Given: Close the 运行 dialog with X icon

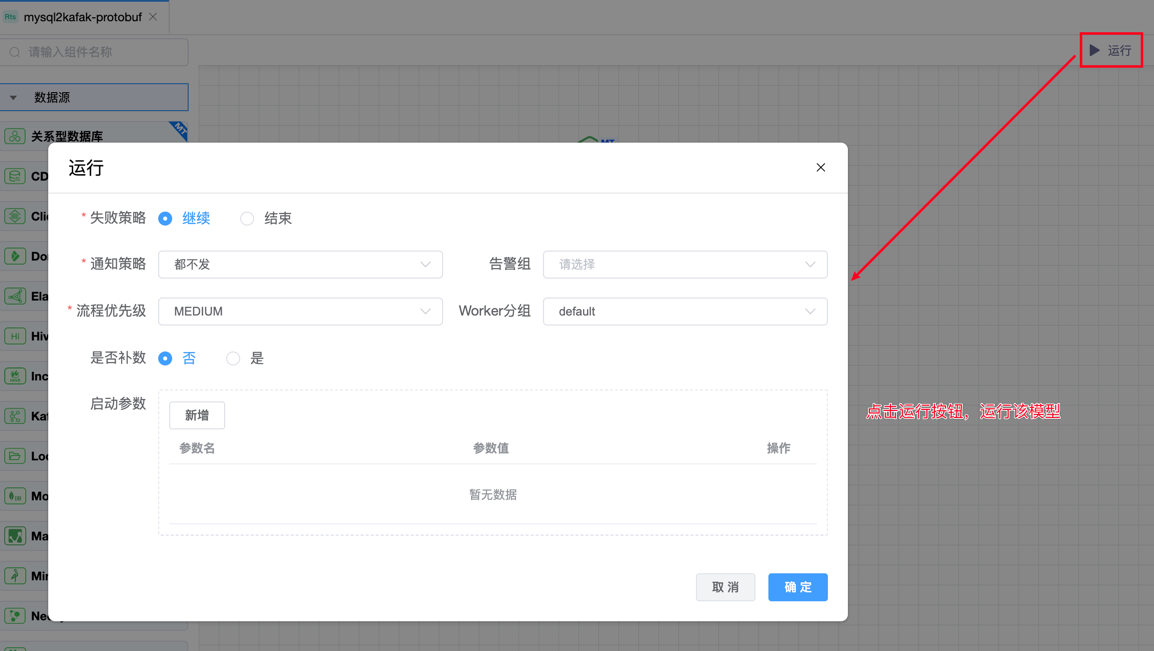Looking at the screenshot, I should 820,168.
